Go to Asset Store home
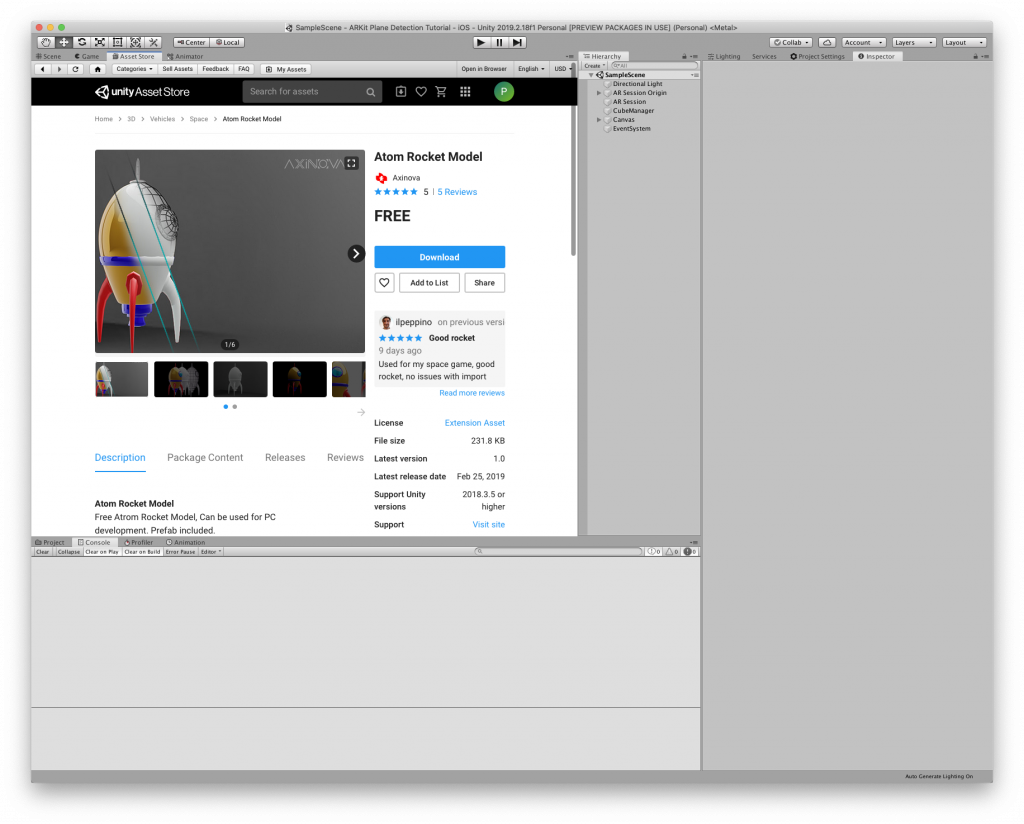This screenshot has height=824, width=1024. pyautogui.click(x=97, y=69)
